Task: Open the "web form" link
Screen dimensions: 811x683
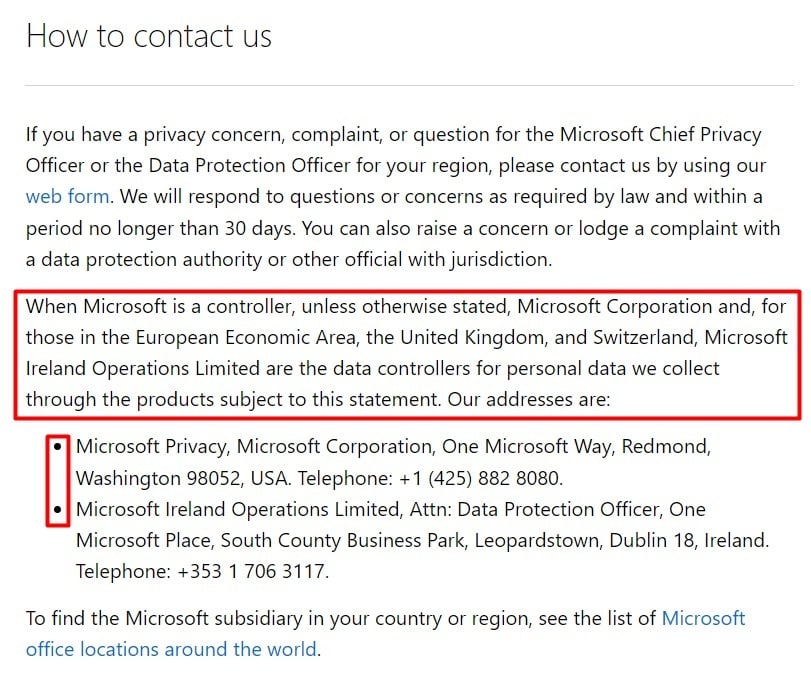Action: pyautogui.click(x=68, y=196)
